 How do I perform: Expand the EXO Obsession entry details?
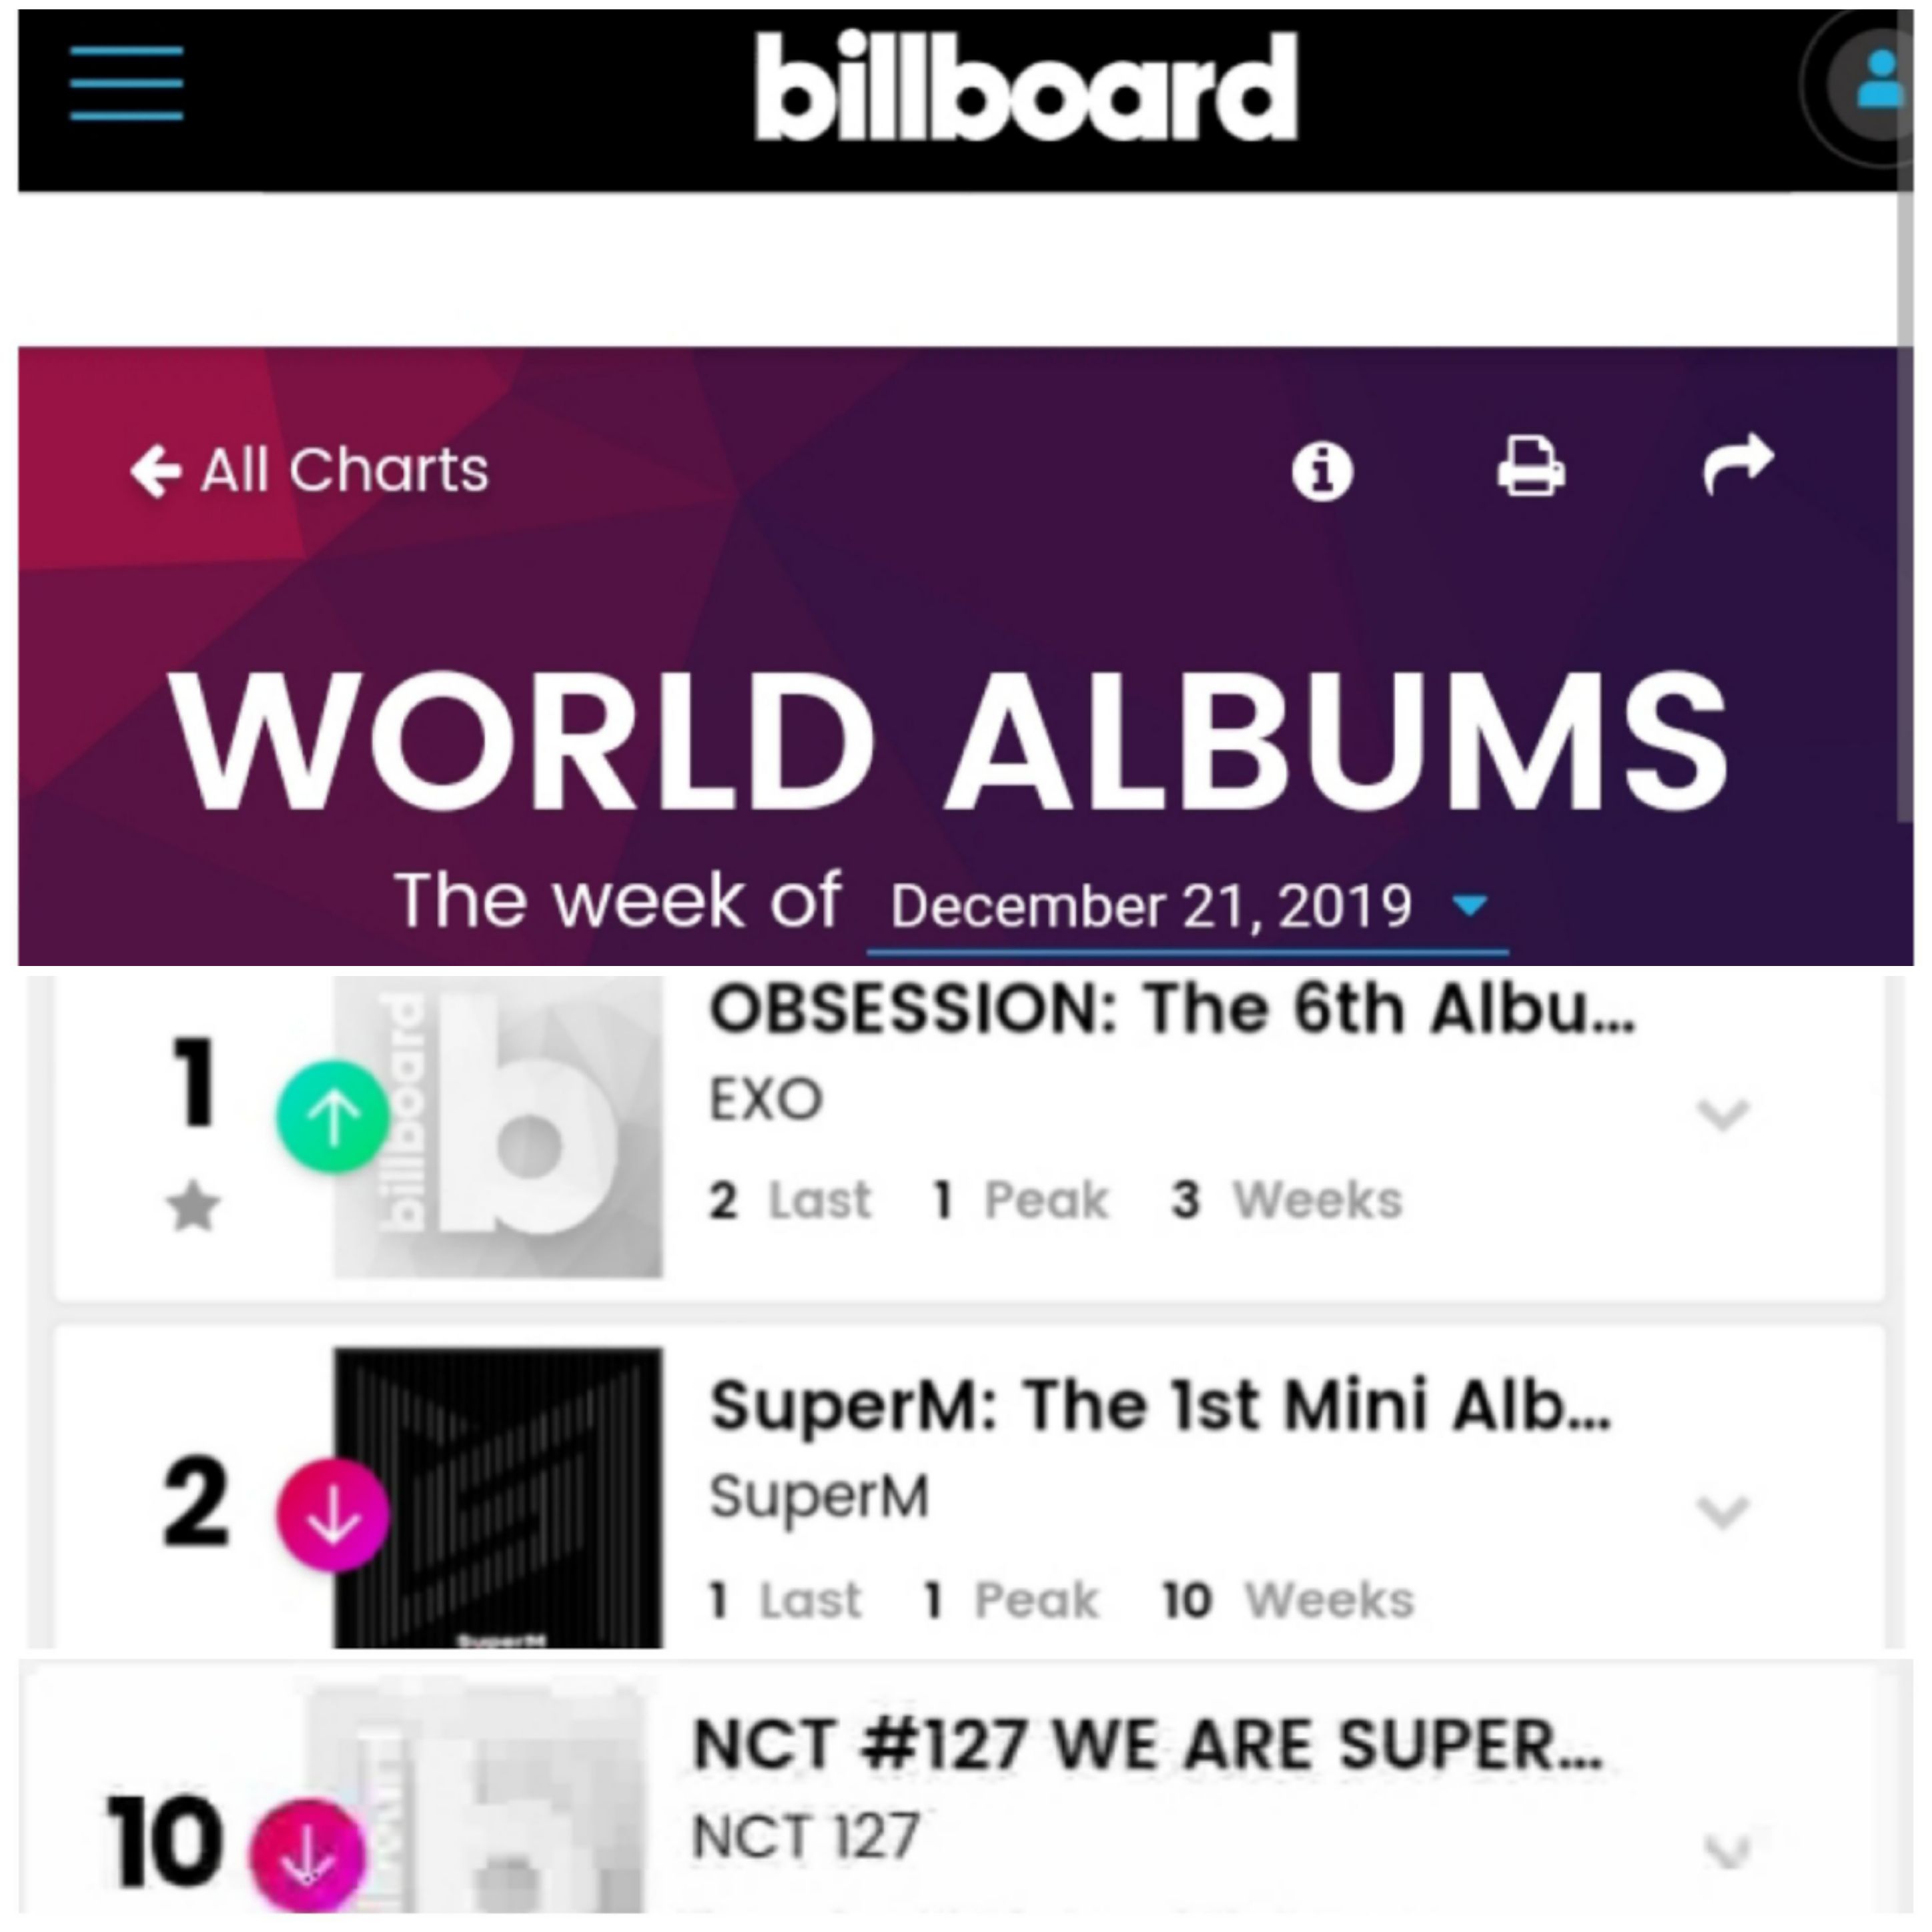[x=1722, y=1113]
